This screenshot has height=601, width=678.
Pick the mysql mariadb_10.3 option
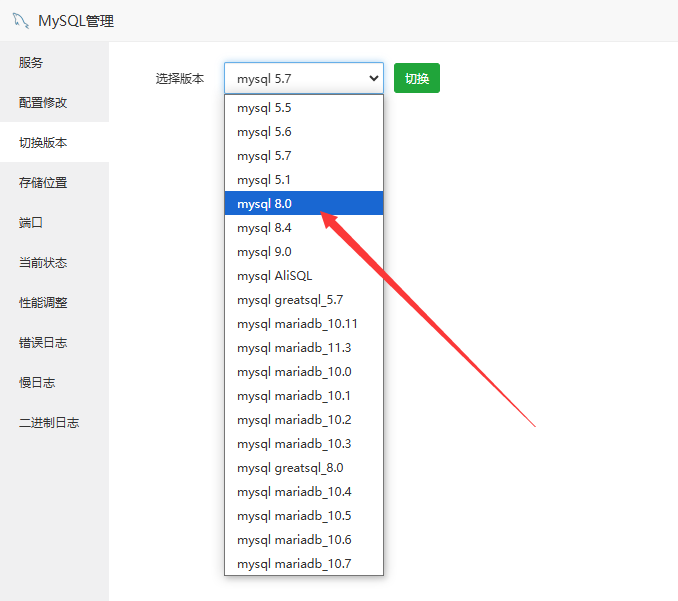(x=304, y=444)
